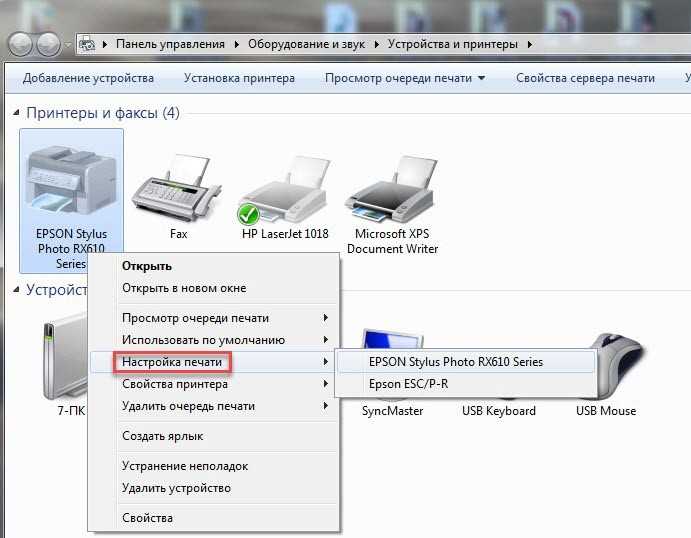Viewport: 691px width, 538px height.
Task: Select Настройка печати menu entry
Action: pos(215,362)
